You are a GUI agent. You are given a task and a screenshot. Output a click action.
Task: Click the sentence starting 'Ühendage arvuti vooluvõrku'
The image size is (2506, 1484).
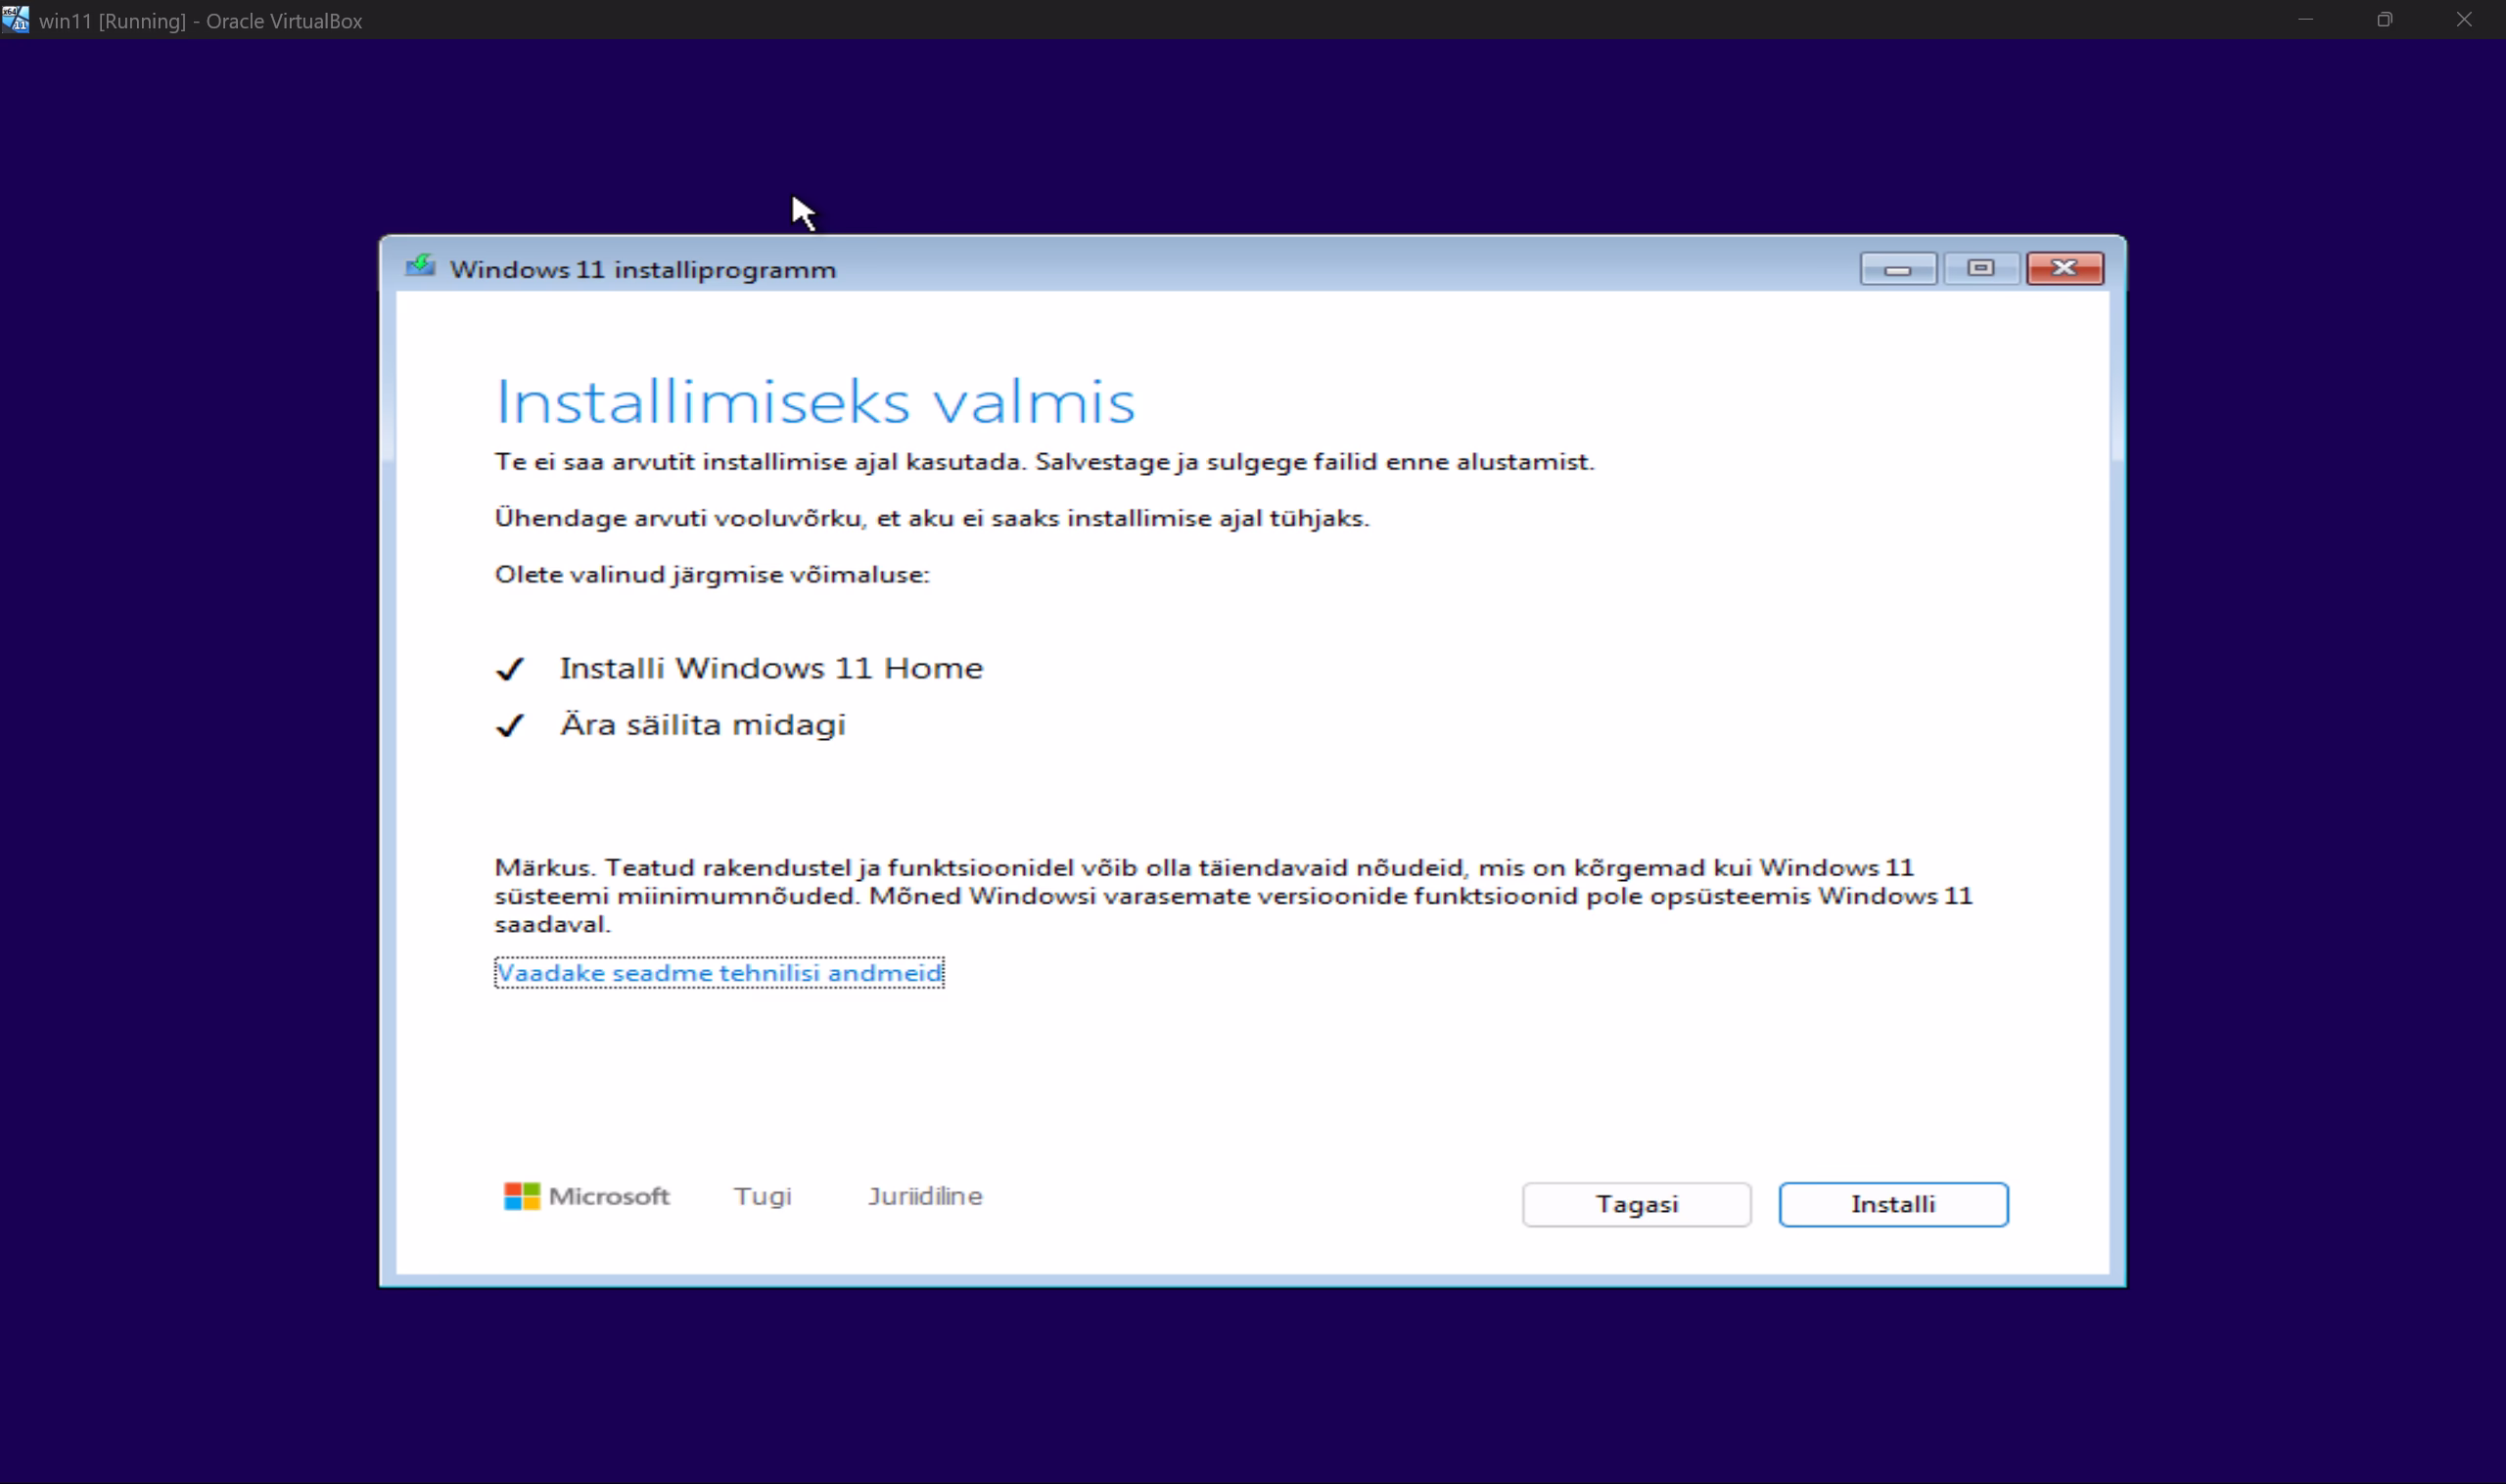(932, 518)
